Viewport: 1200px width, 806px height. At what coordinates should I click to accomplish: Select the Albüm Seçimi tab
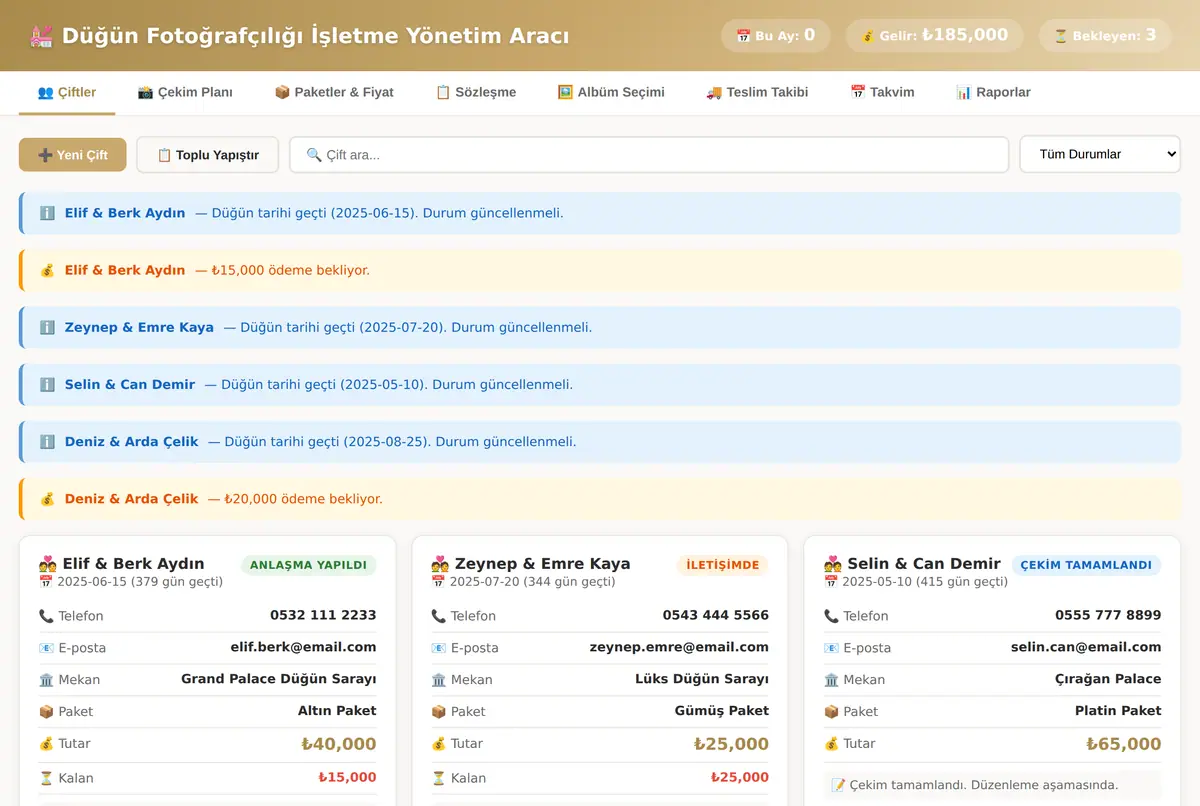click(611, 92)
